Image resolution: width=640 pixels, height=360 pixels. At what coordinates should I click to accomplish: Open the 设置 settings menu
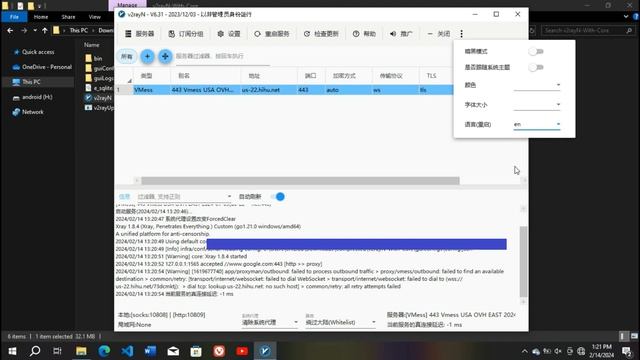click(229, 34)
